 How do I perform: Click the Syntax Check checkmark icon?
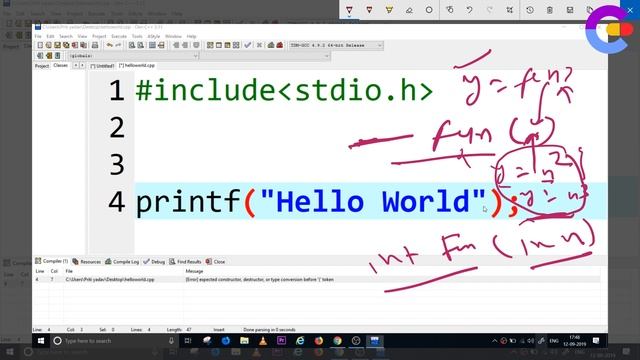[247, 45]
